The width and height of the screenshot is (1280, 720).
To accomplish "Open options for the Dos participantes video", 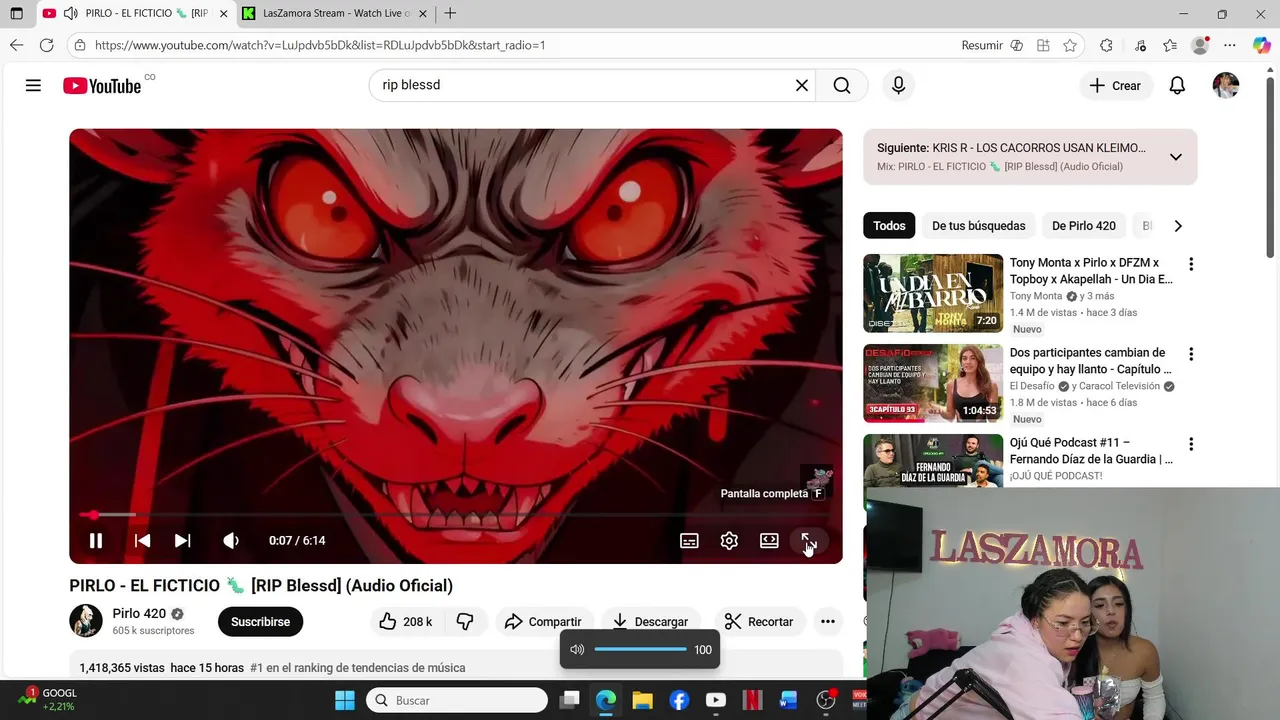I will click(1190, 354).
